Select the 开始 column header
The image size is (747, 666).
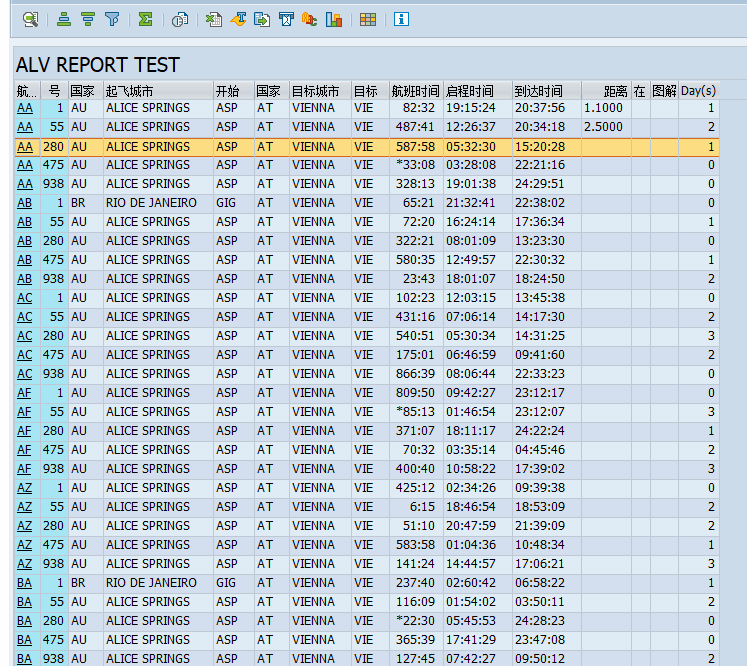233,91
